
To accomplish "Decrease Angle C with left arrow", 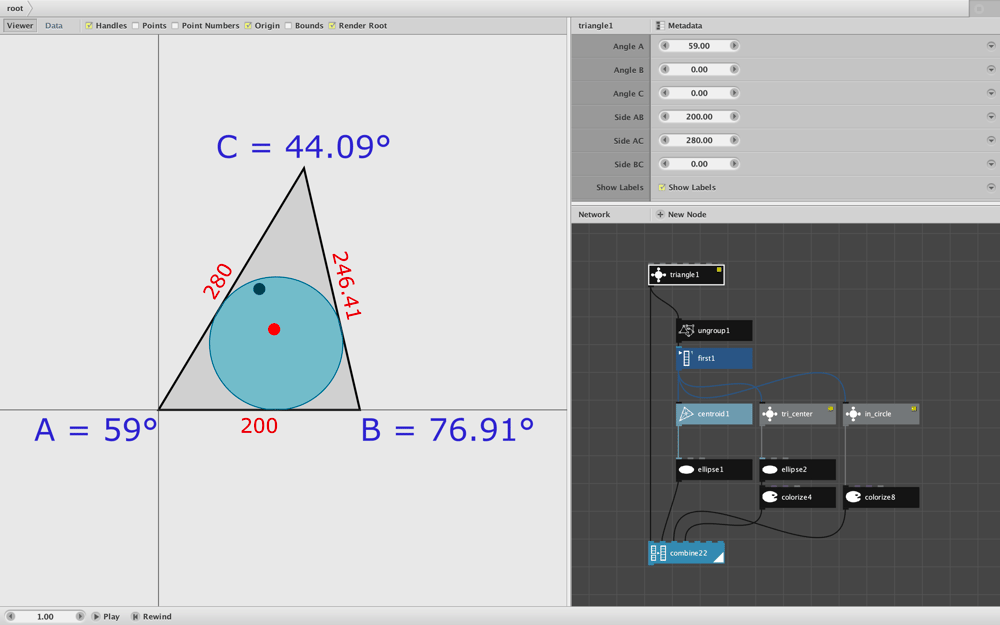I will pyautogui.click(x=665, y=93).
